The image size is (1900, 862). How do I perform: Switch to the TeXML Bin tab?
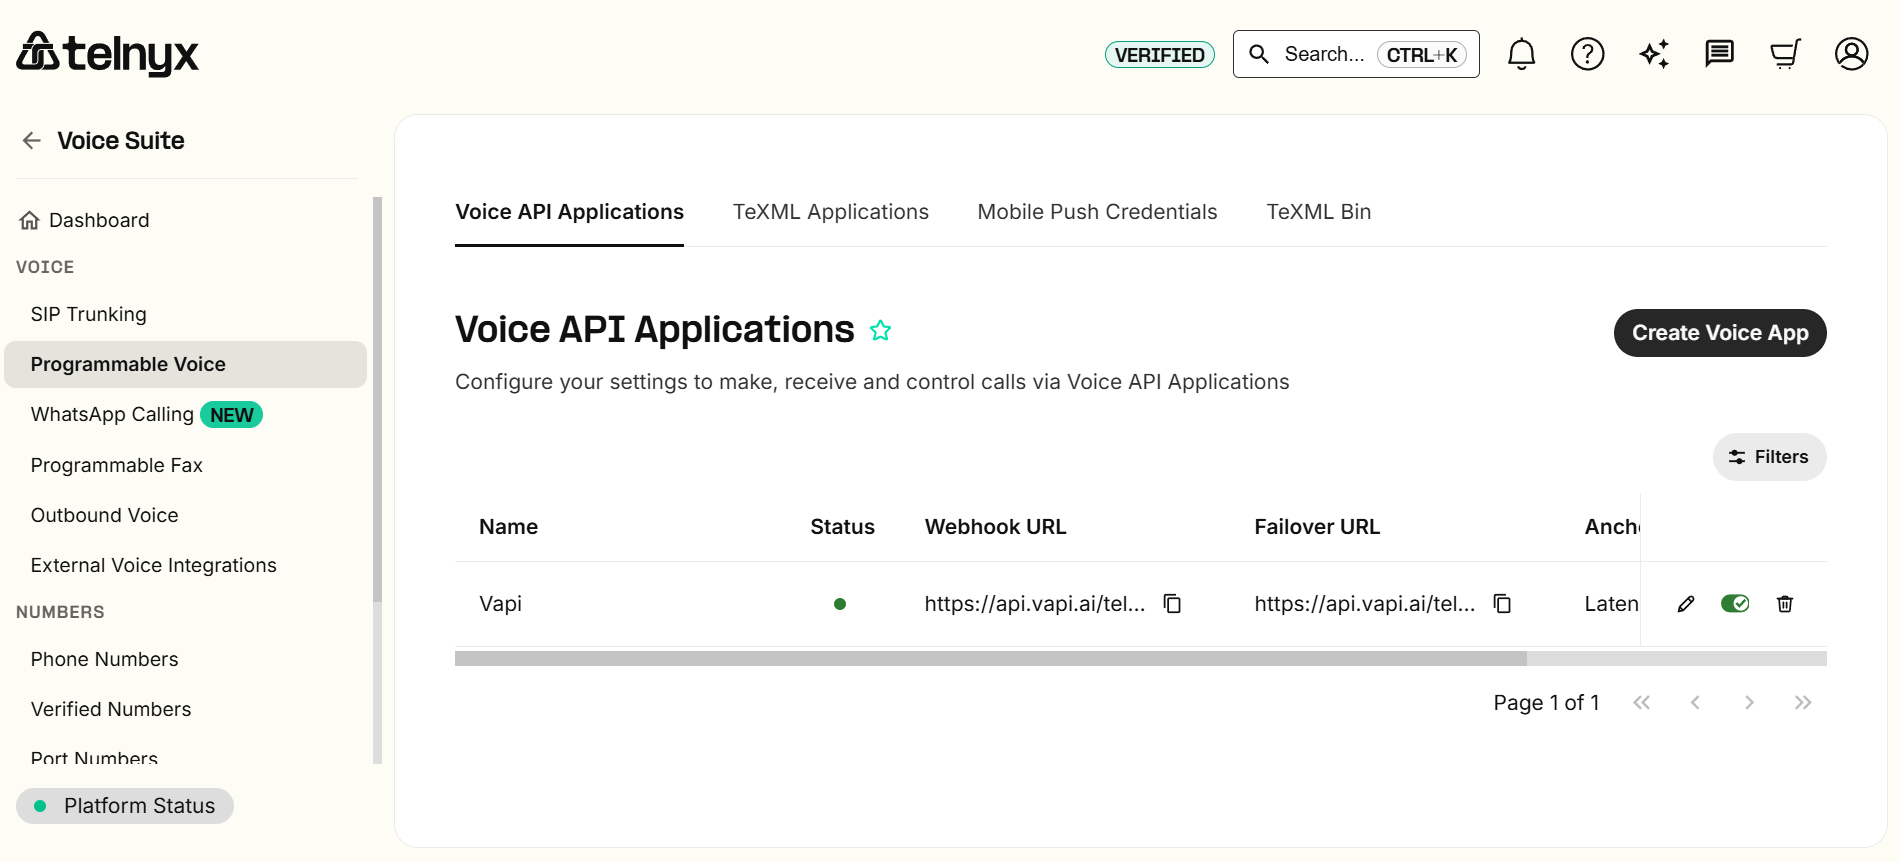click(1319, 212)
